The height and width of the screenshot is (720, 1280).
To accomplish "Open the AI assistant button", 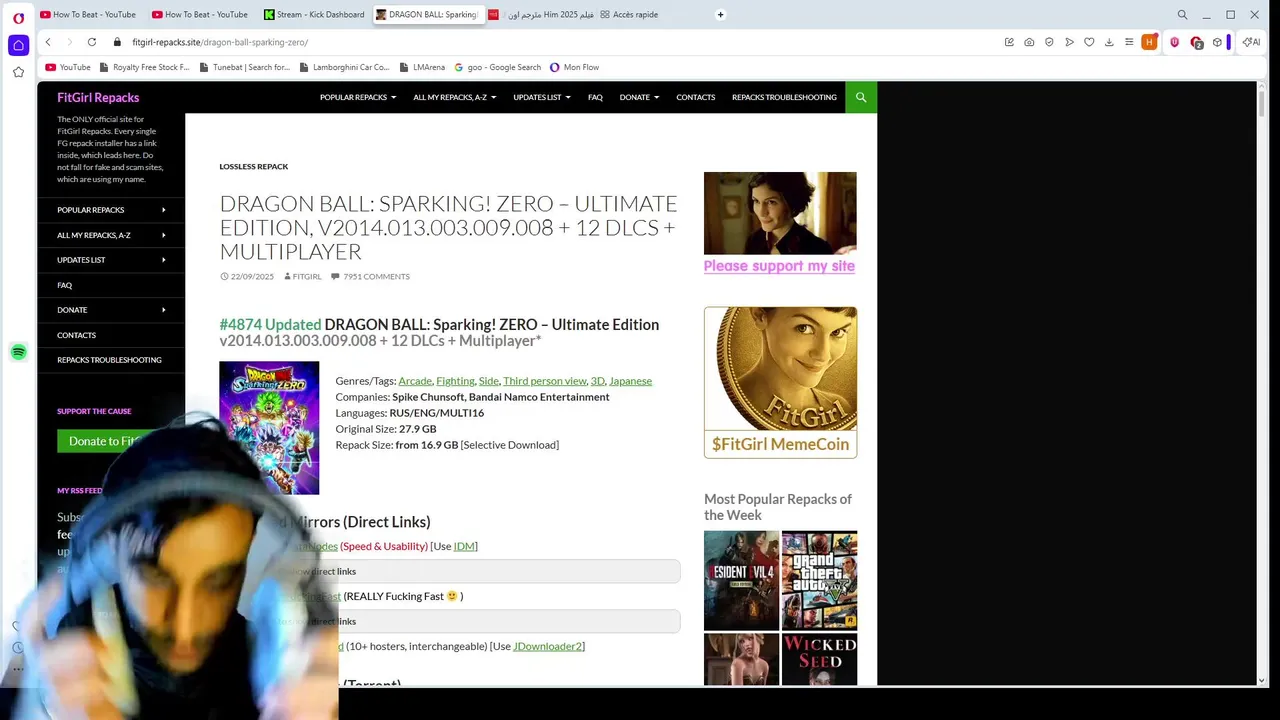I will click(x=1251, y=42).
